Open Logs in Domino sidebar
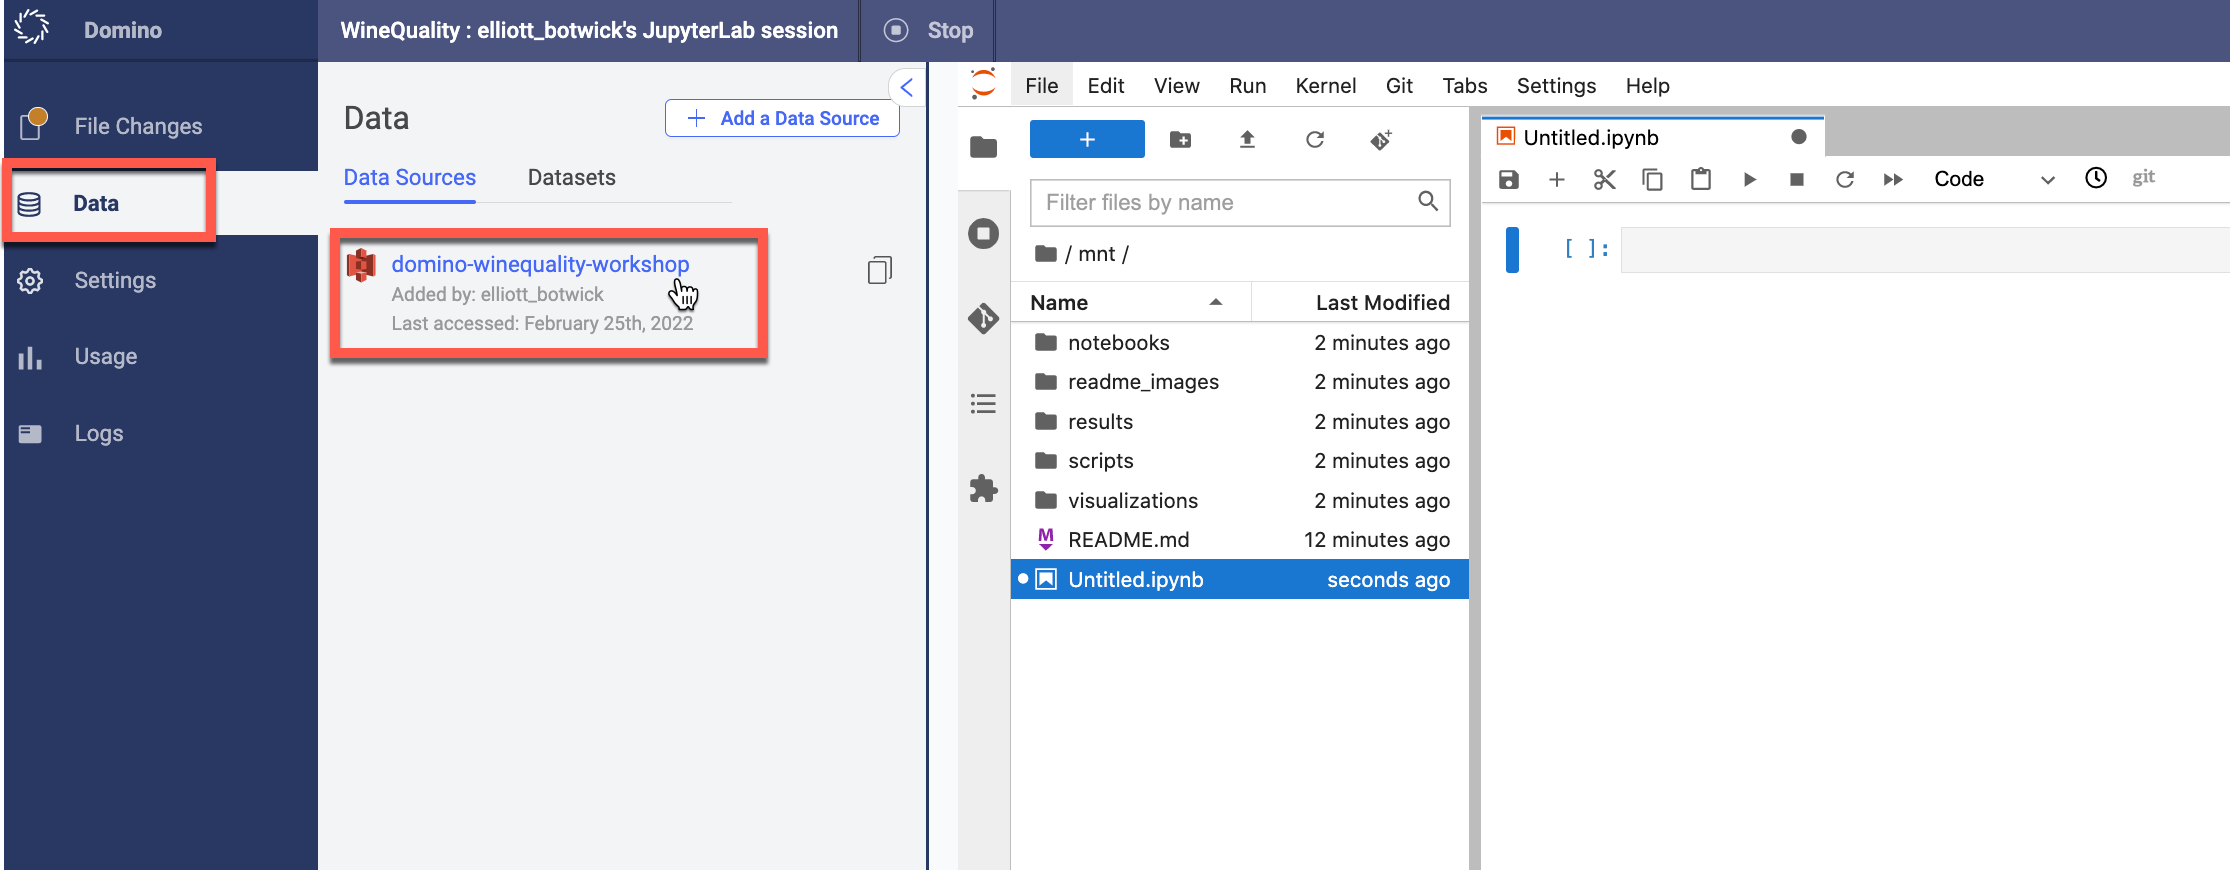The image size is (2230, 870). [x=98, y=433]
